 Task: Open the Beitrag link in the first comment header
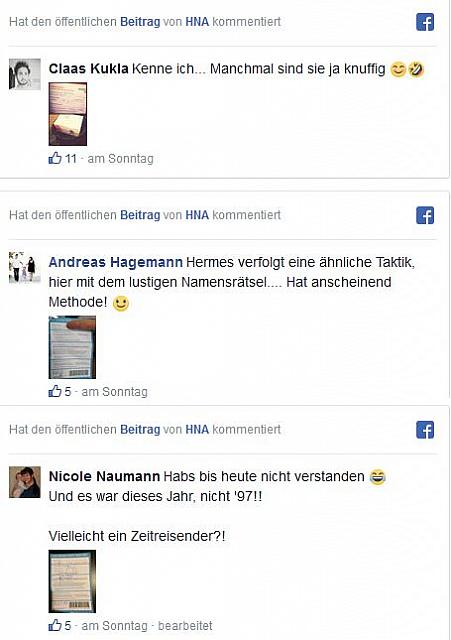pos(140,22)
